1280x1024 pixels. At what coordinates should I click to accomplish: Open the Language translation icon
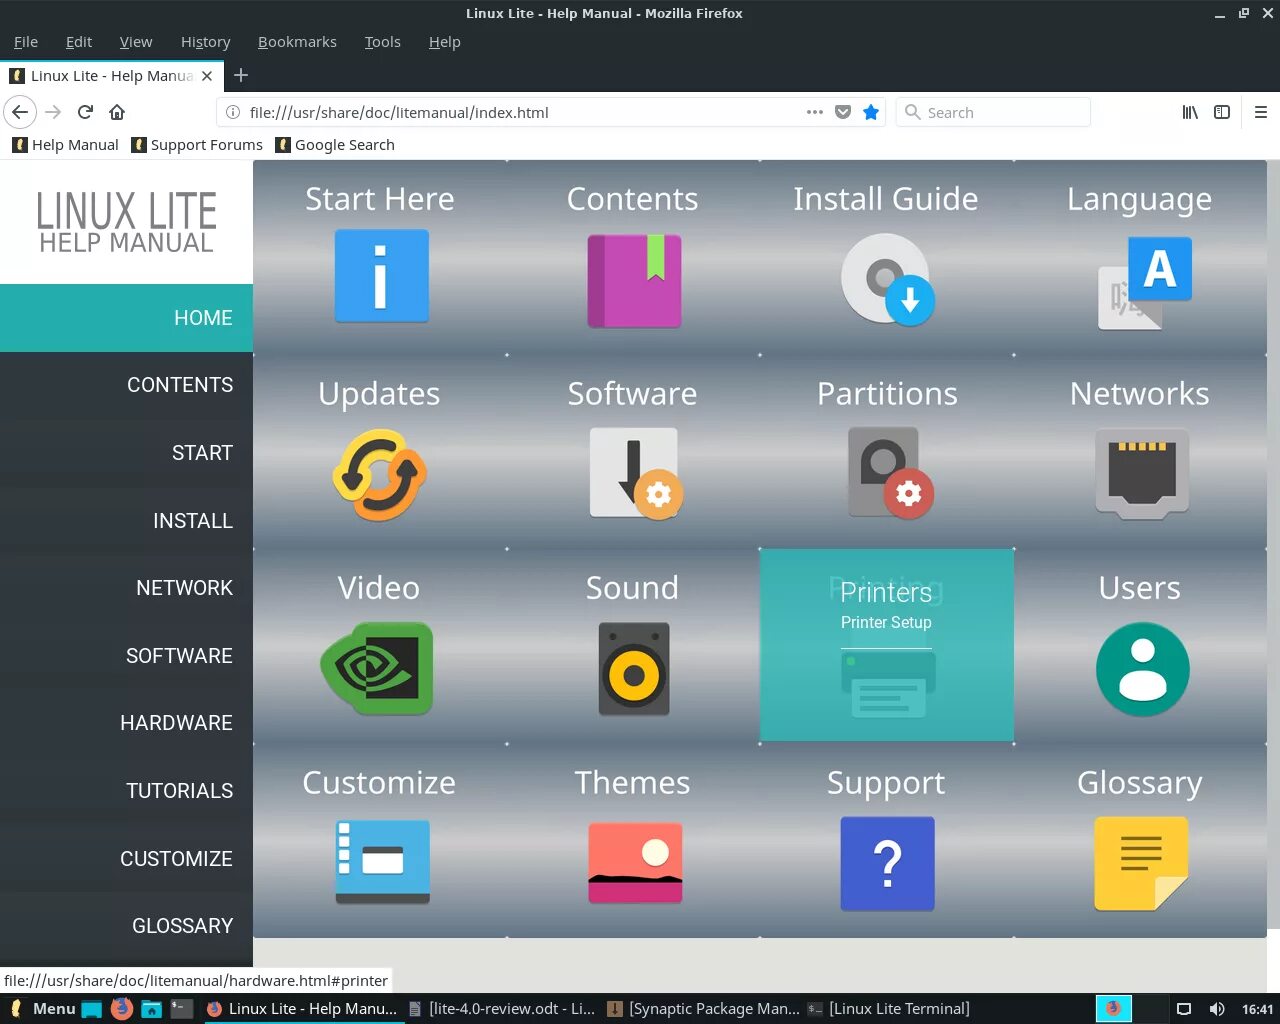(x=1145, y=283)
